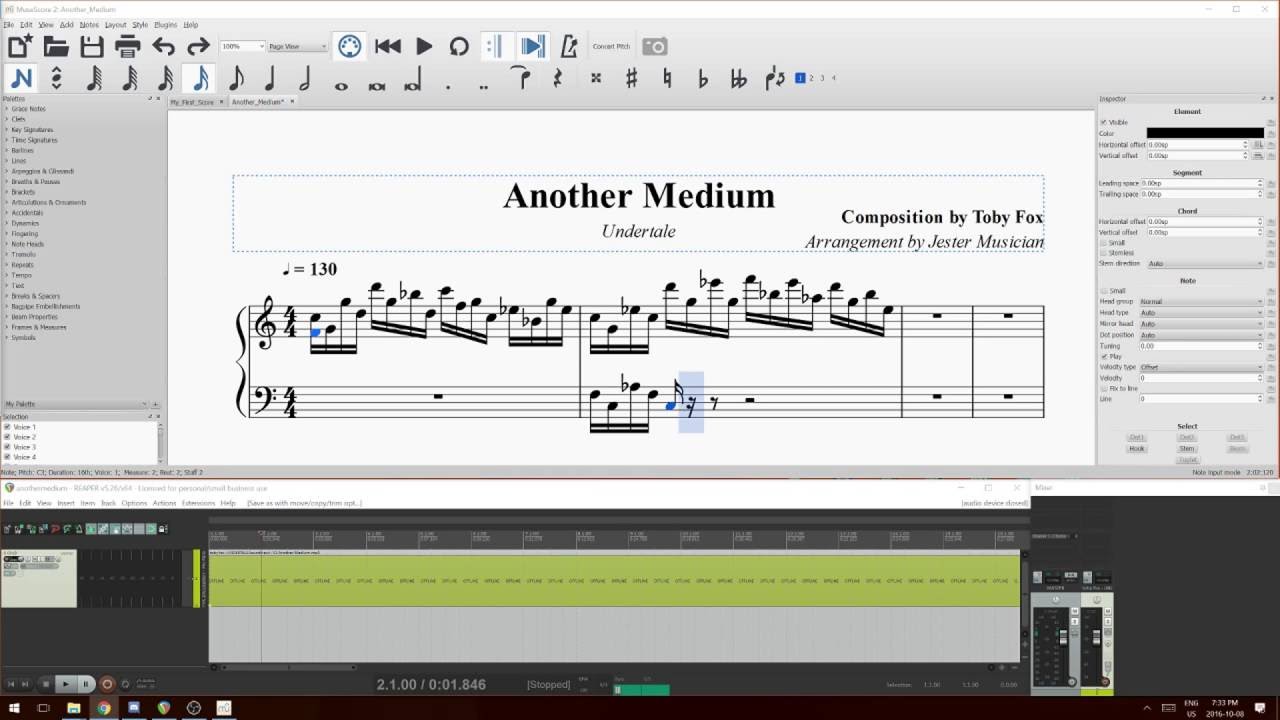The image size is (1280, 720).
Task: Toggle loop playback in MuseScore
Action: point(459,46)
